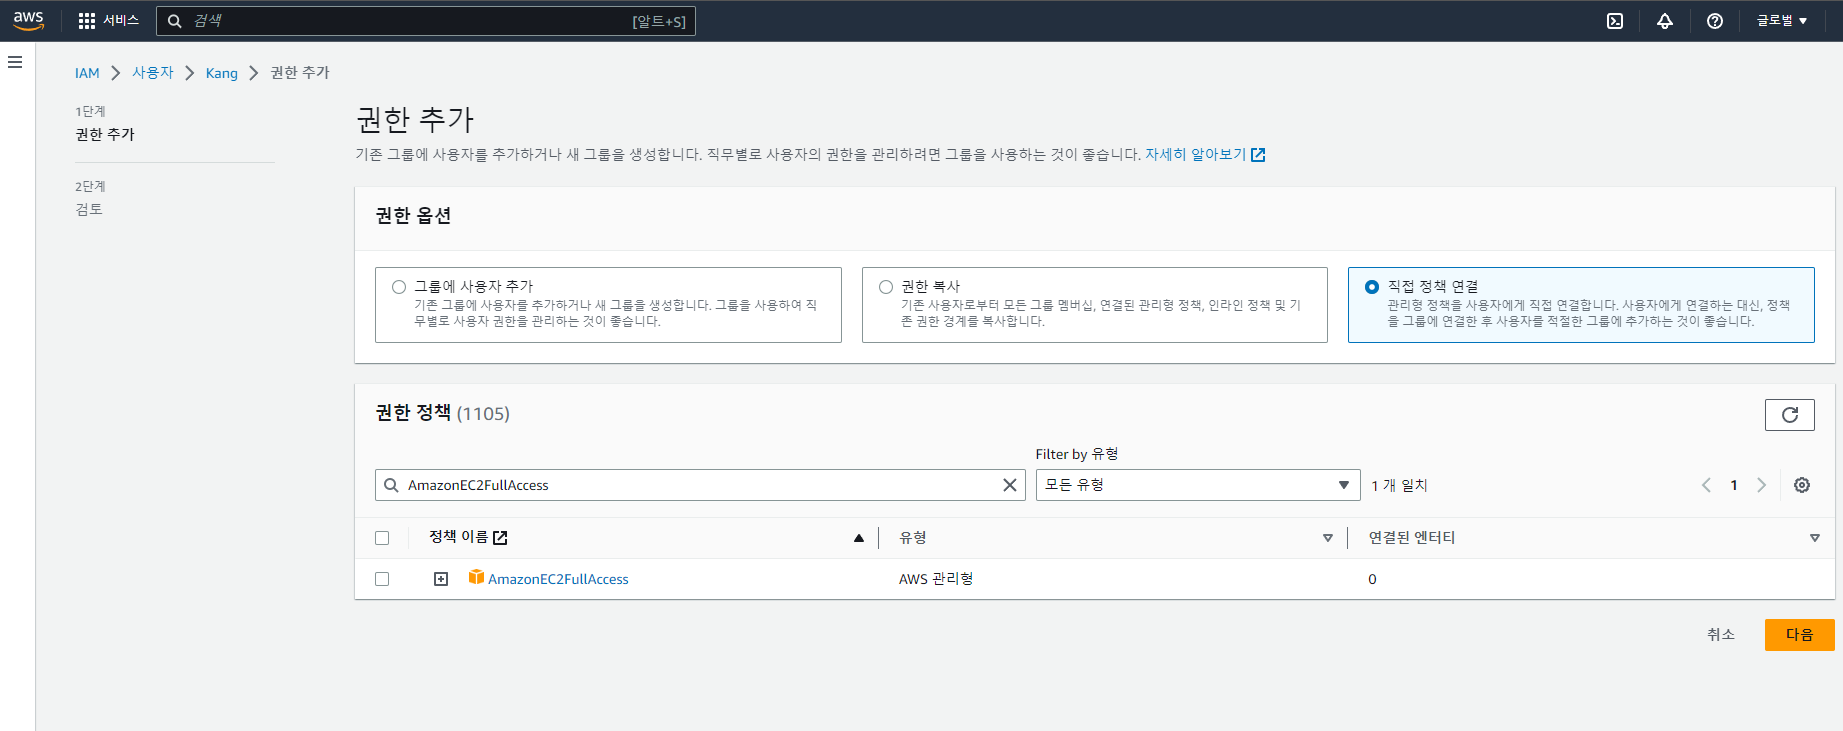Open the 글로벌 region dropdown
1843x731 pixels.
(x=1782, y=21)
